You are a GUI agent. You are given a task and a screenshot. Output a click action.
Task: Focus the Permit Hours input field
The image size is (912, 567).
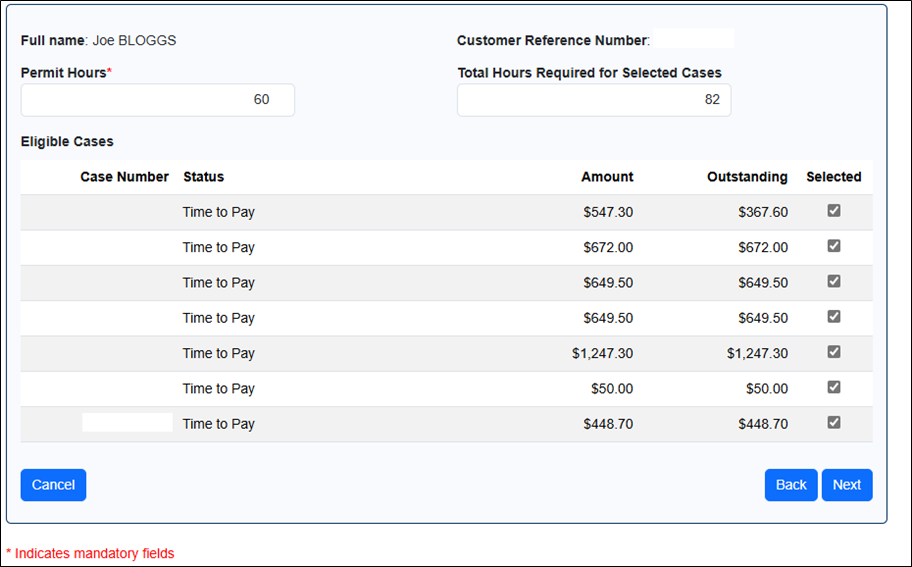(x=157, y=100)
